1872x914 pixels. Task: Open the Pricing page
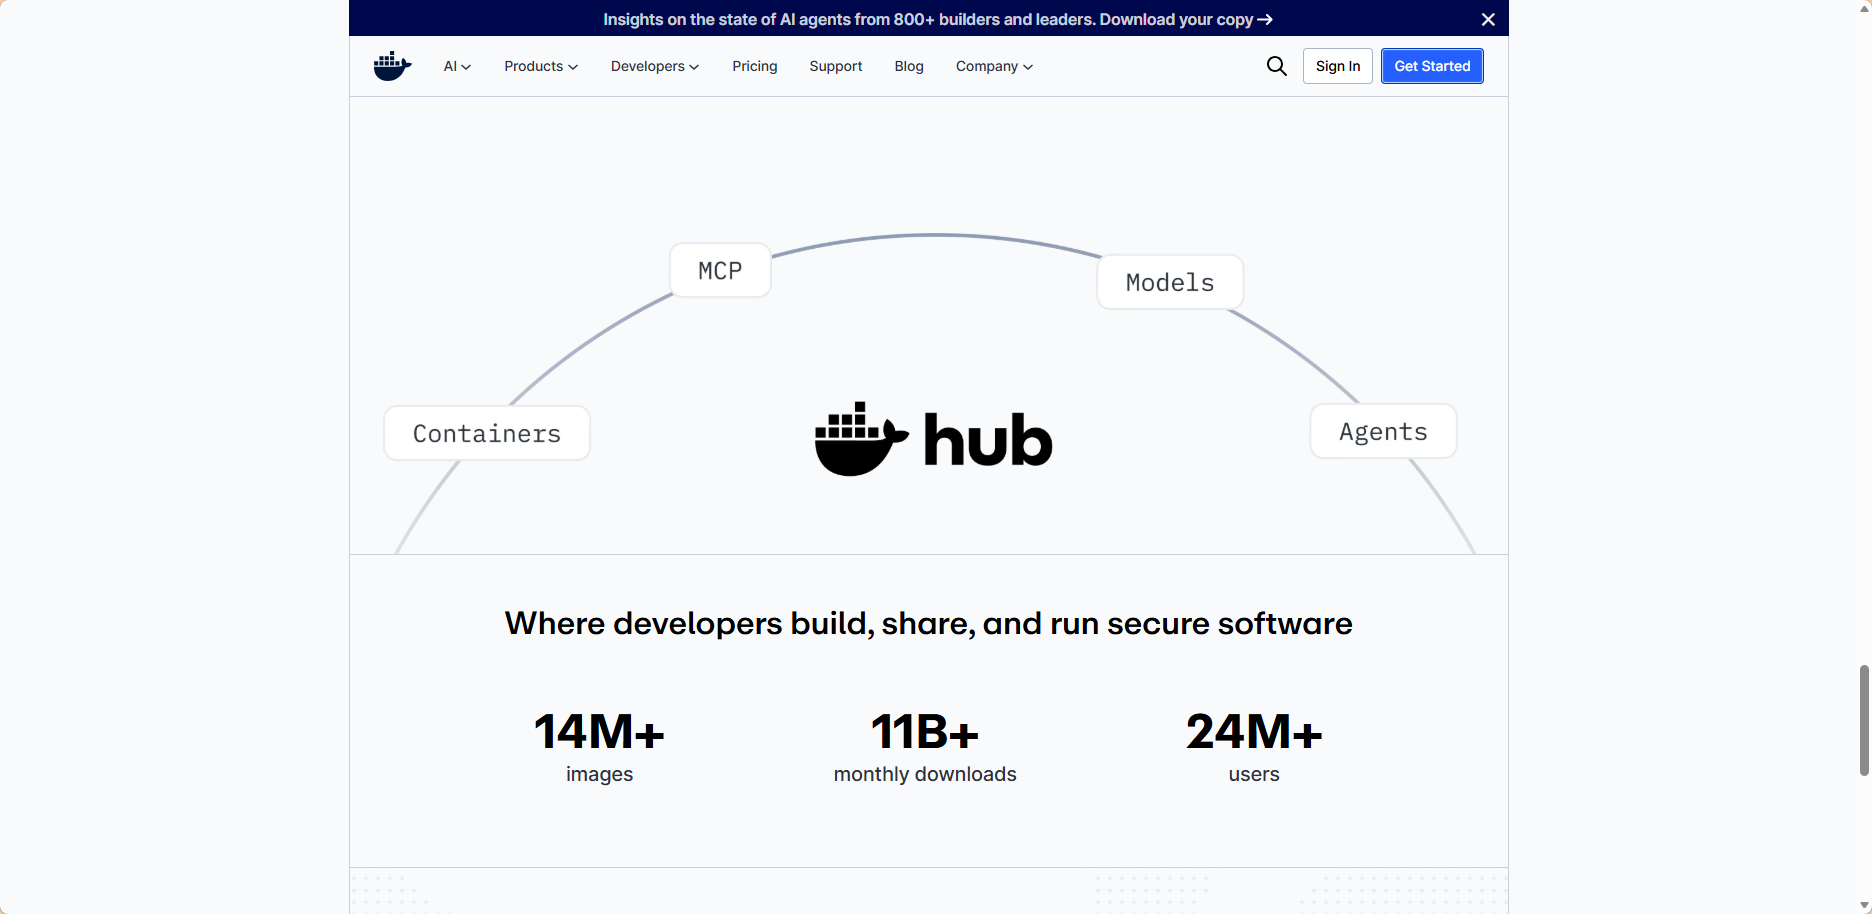click(x=755, y=66)
